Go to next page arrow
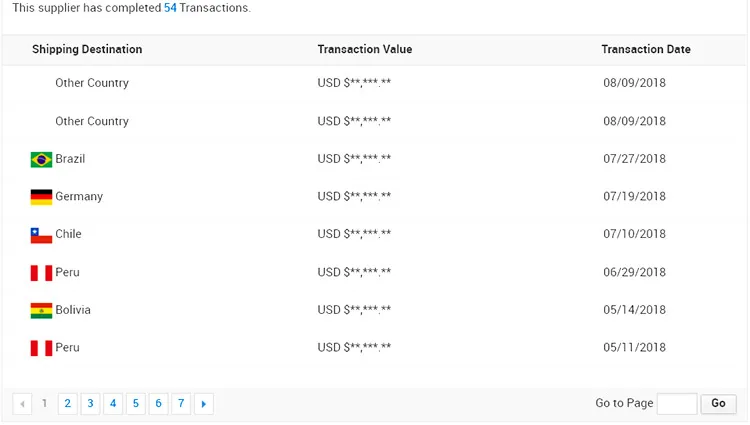Viewport: 750px width, 425px height. [204, 404]
